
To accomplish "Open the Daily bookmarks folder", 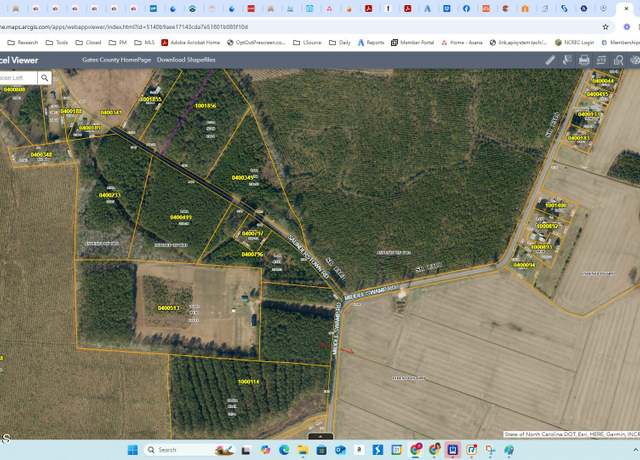I will 340,42.
